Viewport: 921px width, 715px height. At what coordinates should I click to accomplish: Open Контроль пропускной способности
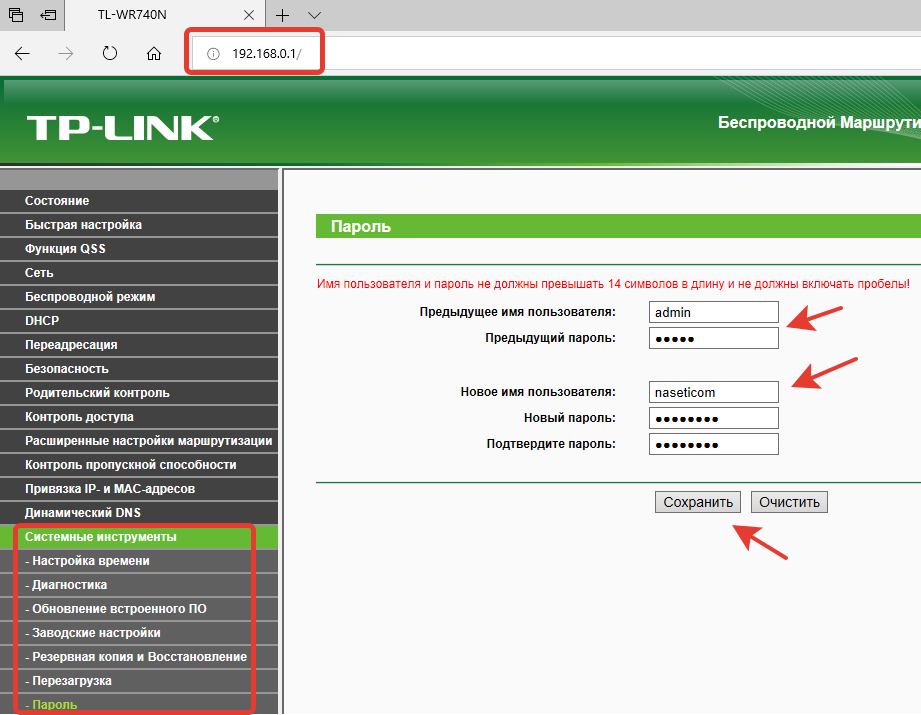(139, 465)
